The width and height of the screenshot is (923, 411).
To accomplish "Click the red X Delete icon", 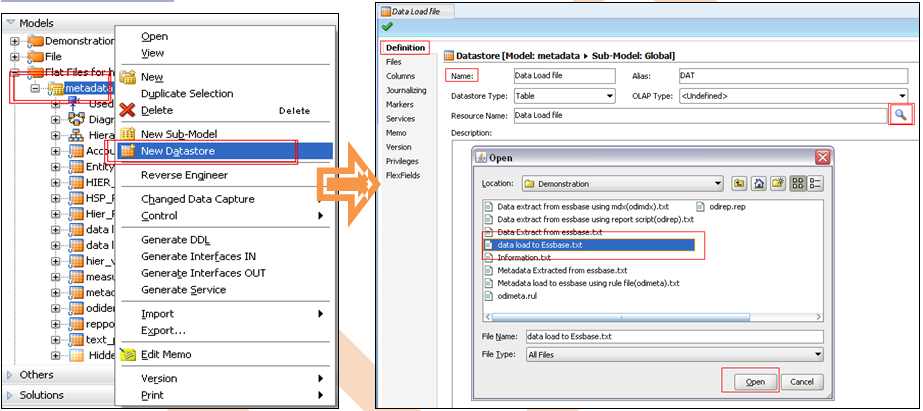I will point(128,110).
